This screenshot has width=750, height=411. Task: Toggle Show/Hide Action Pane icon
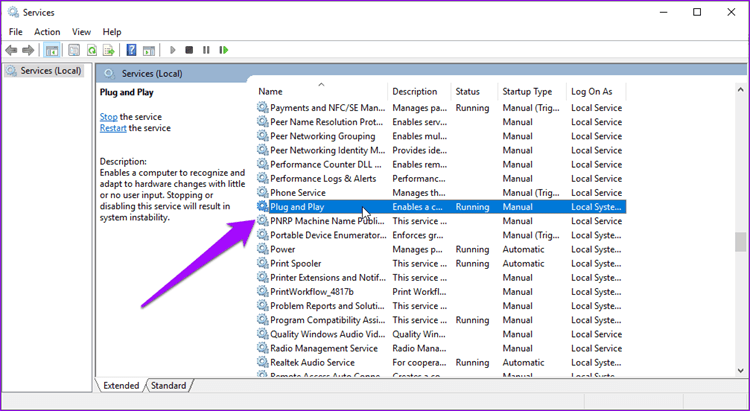point(149,50)
